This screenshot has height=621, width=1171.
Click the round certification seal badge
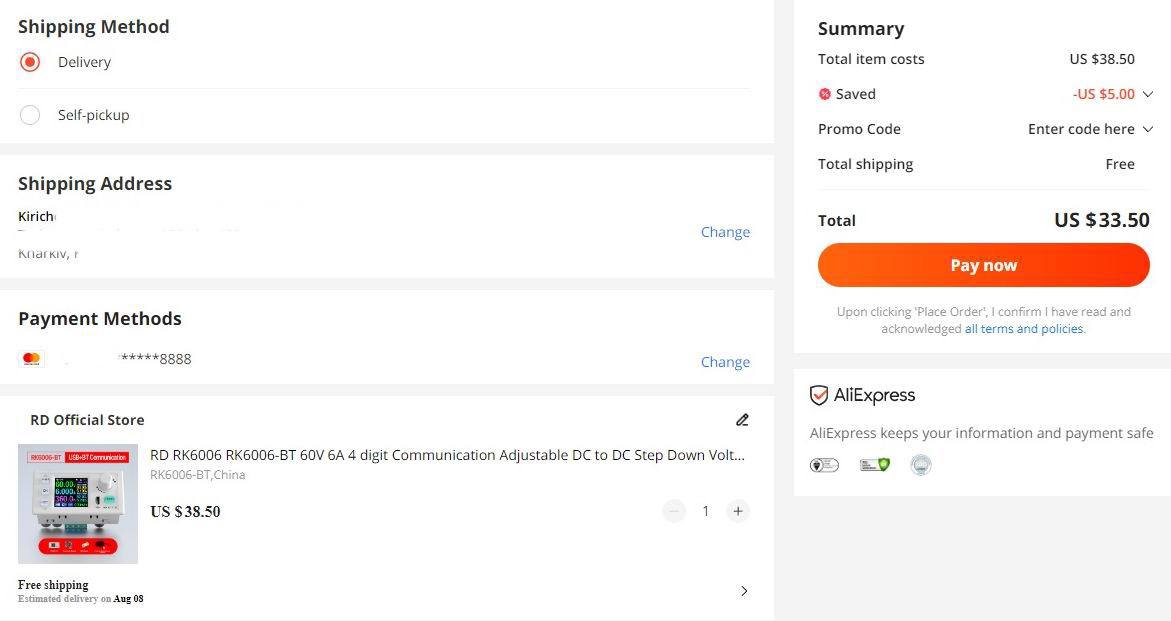click(921, 465)
